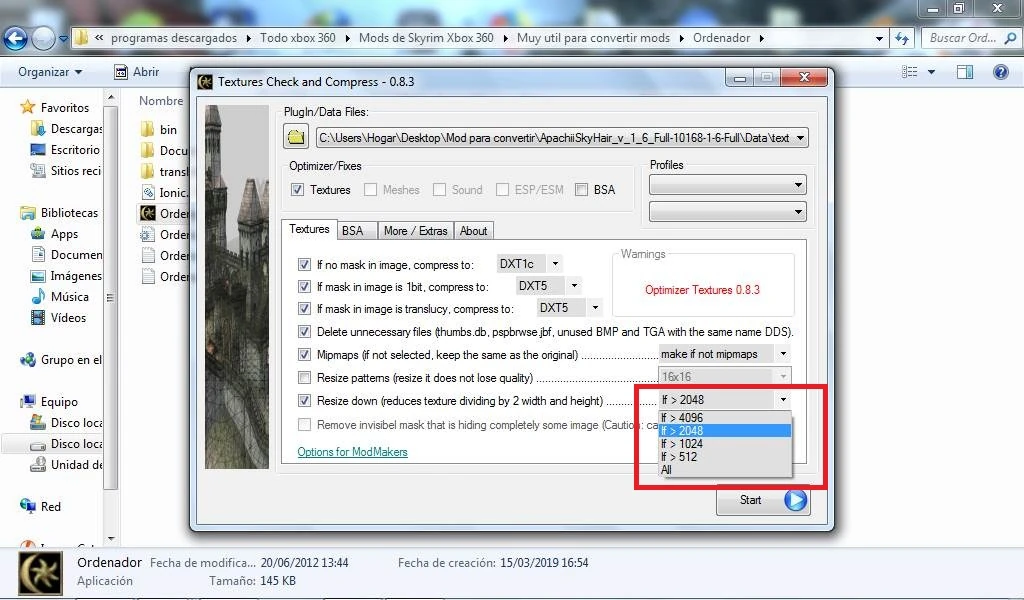Click 'Mods de Skyrim Xbox 360' breadcrumb

[x=426, y=38]
